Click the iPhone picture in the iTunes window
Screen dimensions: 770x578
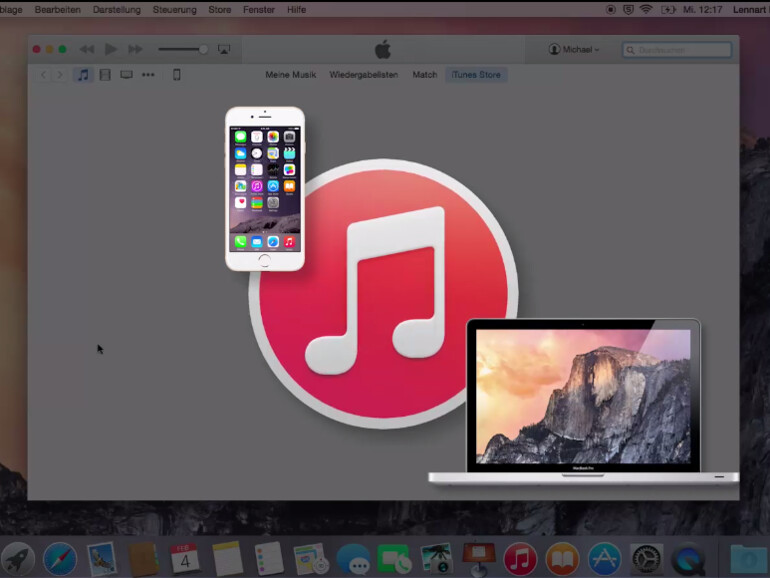pos(265,189)
